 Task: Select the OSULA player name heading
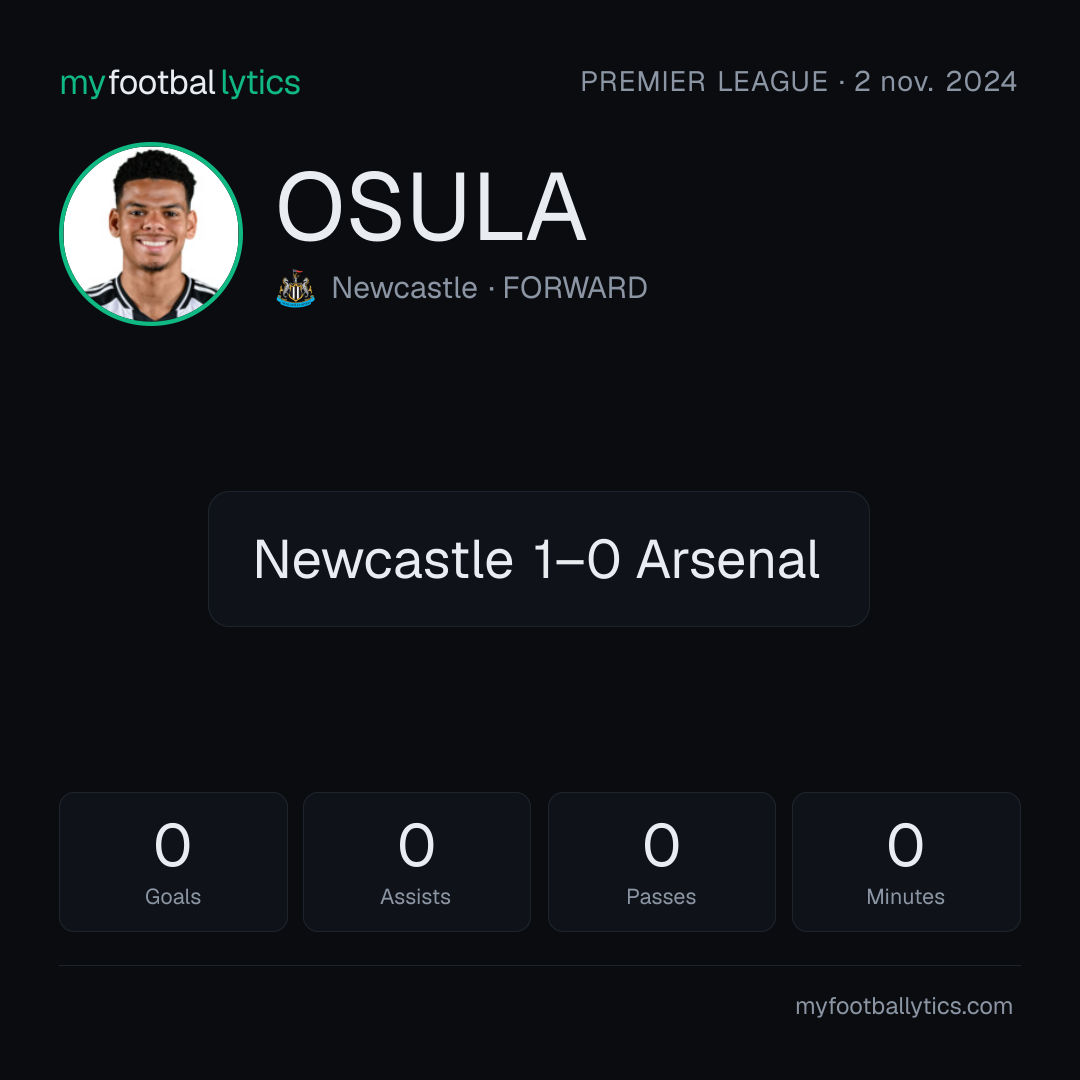click(431, 207)
